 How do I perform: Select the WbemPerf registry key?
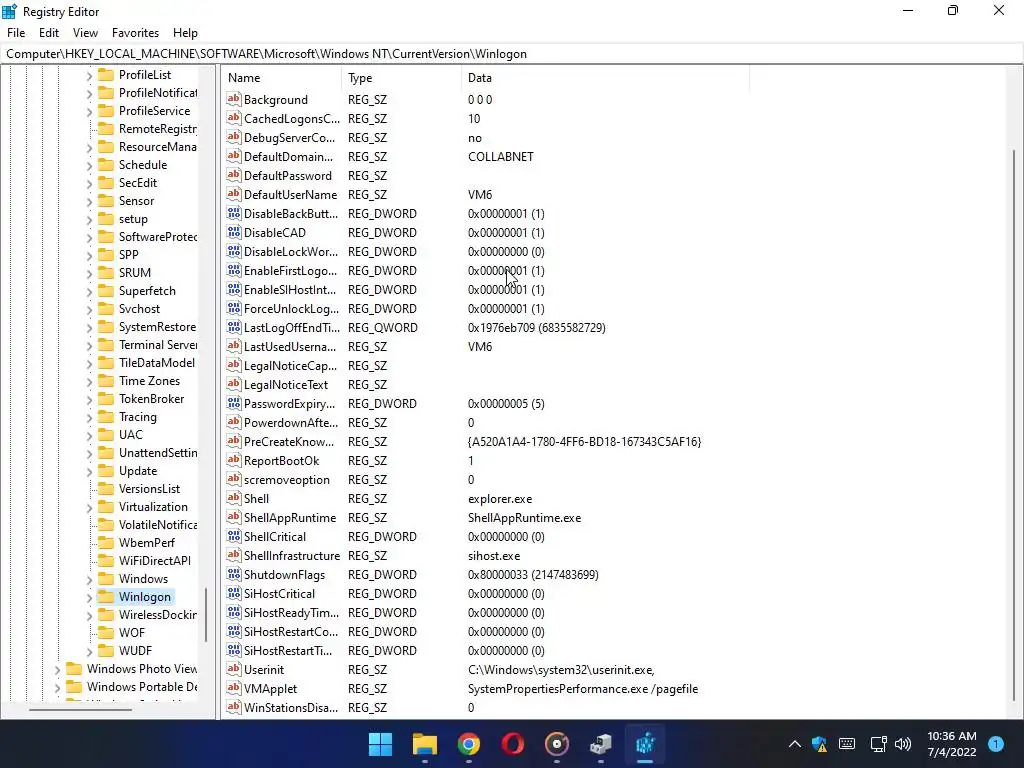pyautogui.click(x=147, y=543)
